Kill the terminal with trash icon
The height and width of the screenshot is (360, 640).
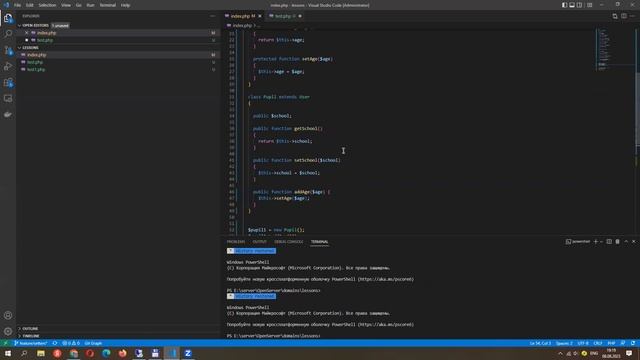point(618,242)
